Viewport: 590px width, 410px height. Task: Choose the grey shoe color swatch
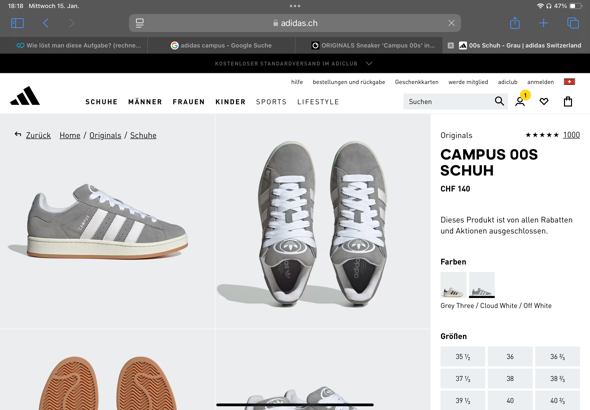point(482,285)
